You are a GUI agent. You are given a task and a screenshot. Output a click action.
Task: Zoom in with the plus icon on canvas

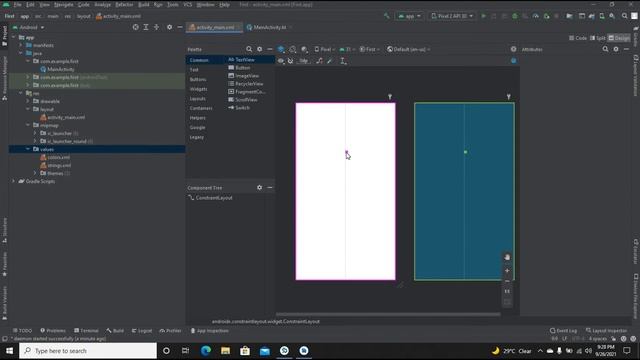coord(507,271)
